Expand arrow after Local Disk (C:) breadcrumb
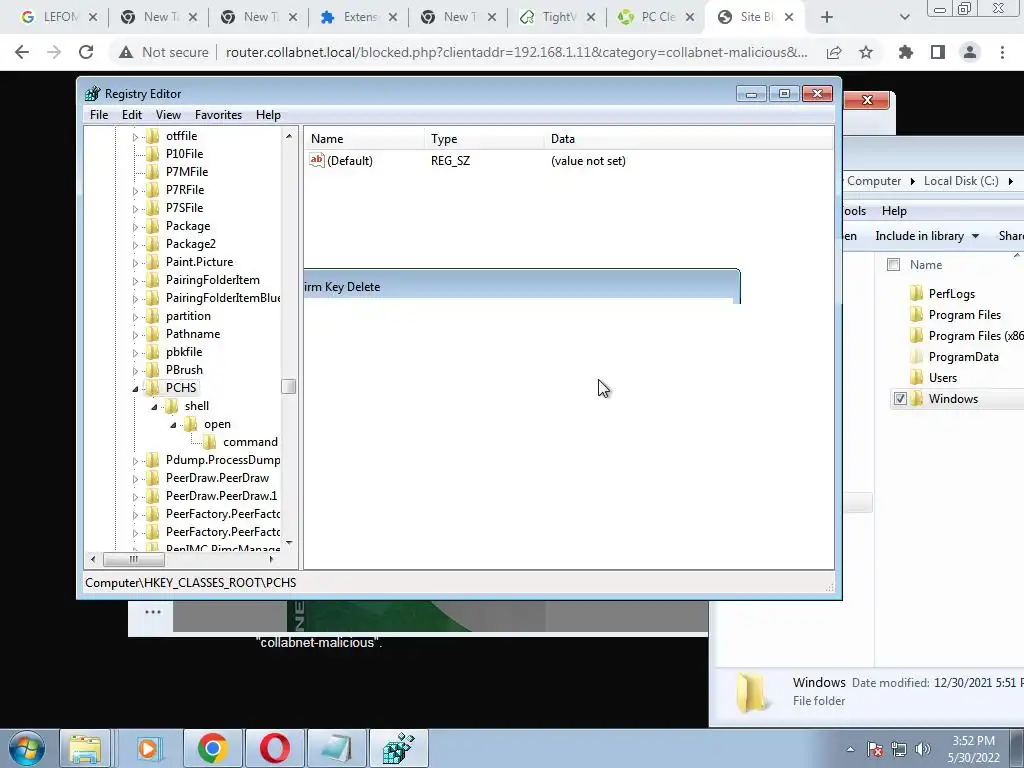 pos(1011,181)
